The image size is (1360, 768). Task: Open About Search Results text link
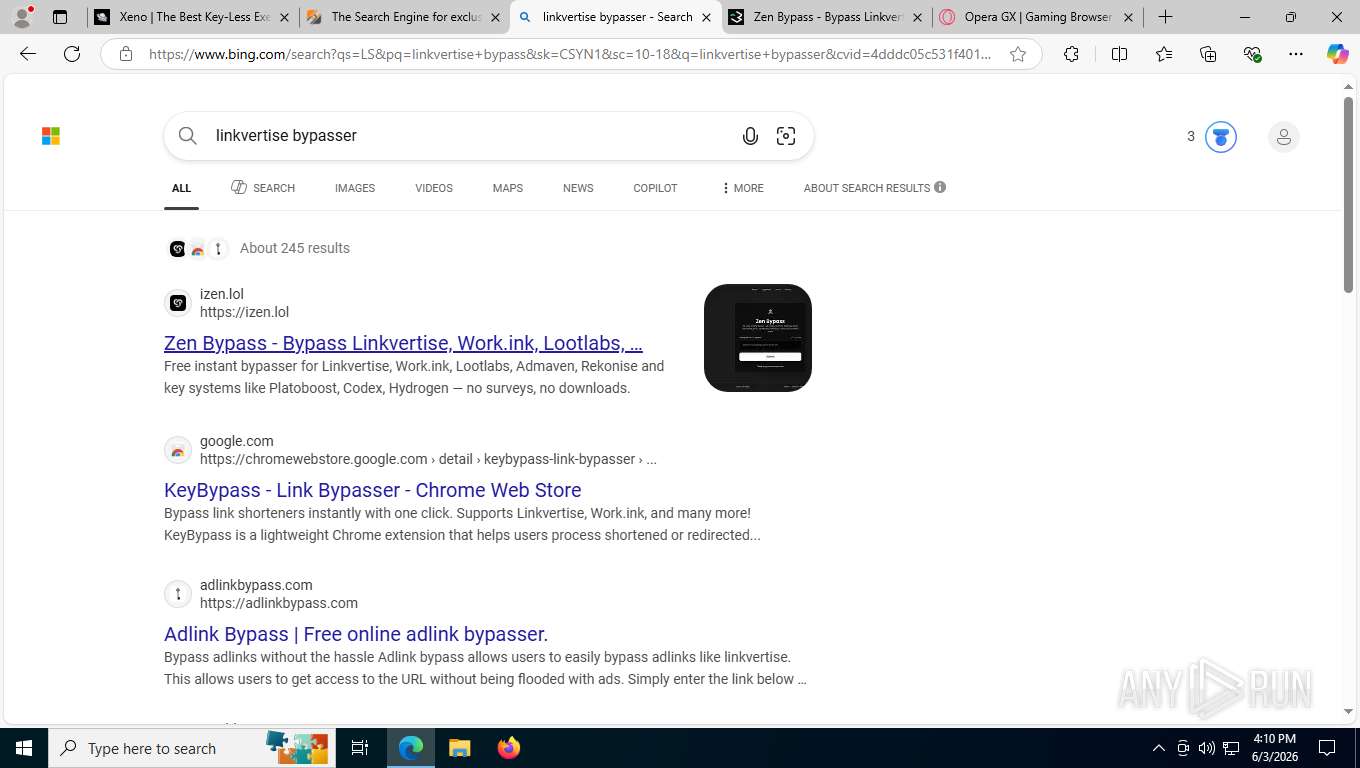(867, 188)
